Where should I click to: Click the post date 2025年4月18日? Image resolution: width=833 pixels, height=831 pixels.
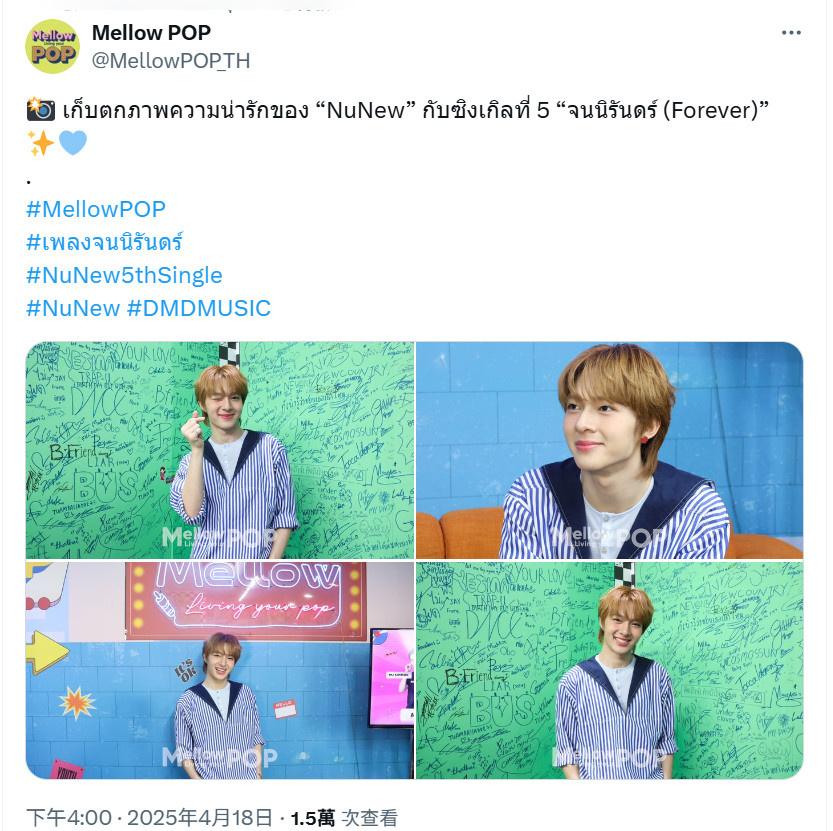tap(200, 818)
